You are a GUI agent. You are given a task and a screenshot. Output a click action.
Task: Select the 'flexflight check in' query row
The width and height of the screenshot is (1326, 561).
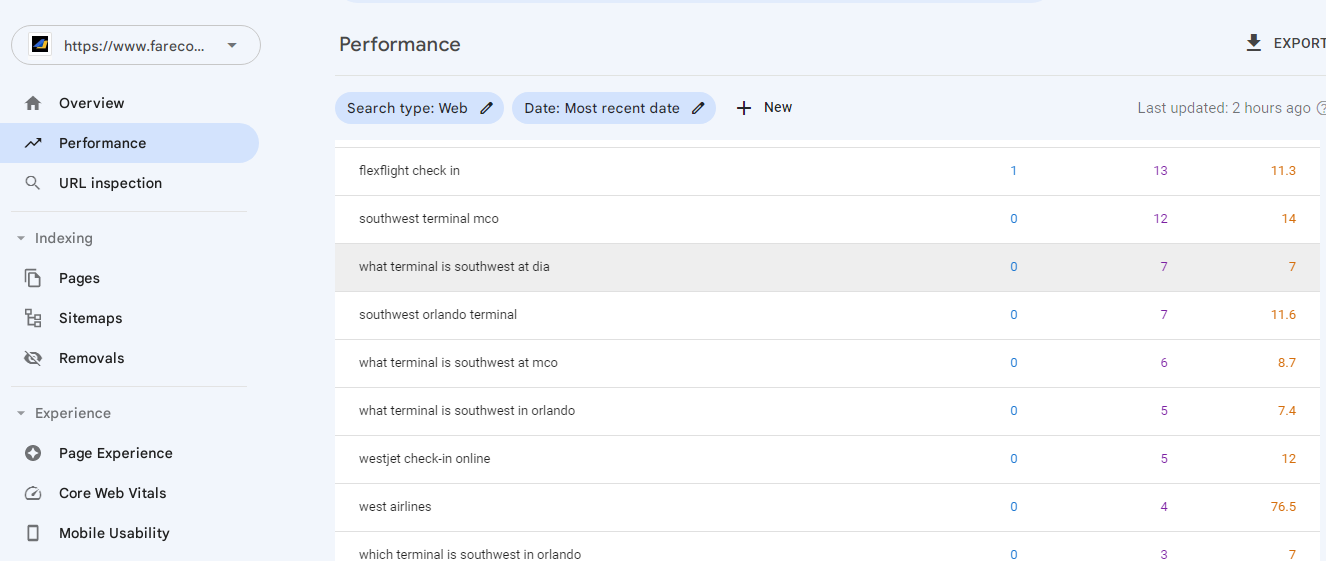pyautogui.click(x=830, y=171)
